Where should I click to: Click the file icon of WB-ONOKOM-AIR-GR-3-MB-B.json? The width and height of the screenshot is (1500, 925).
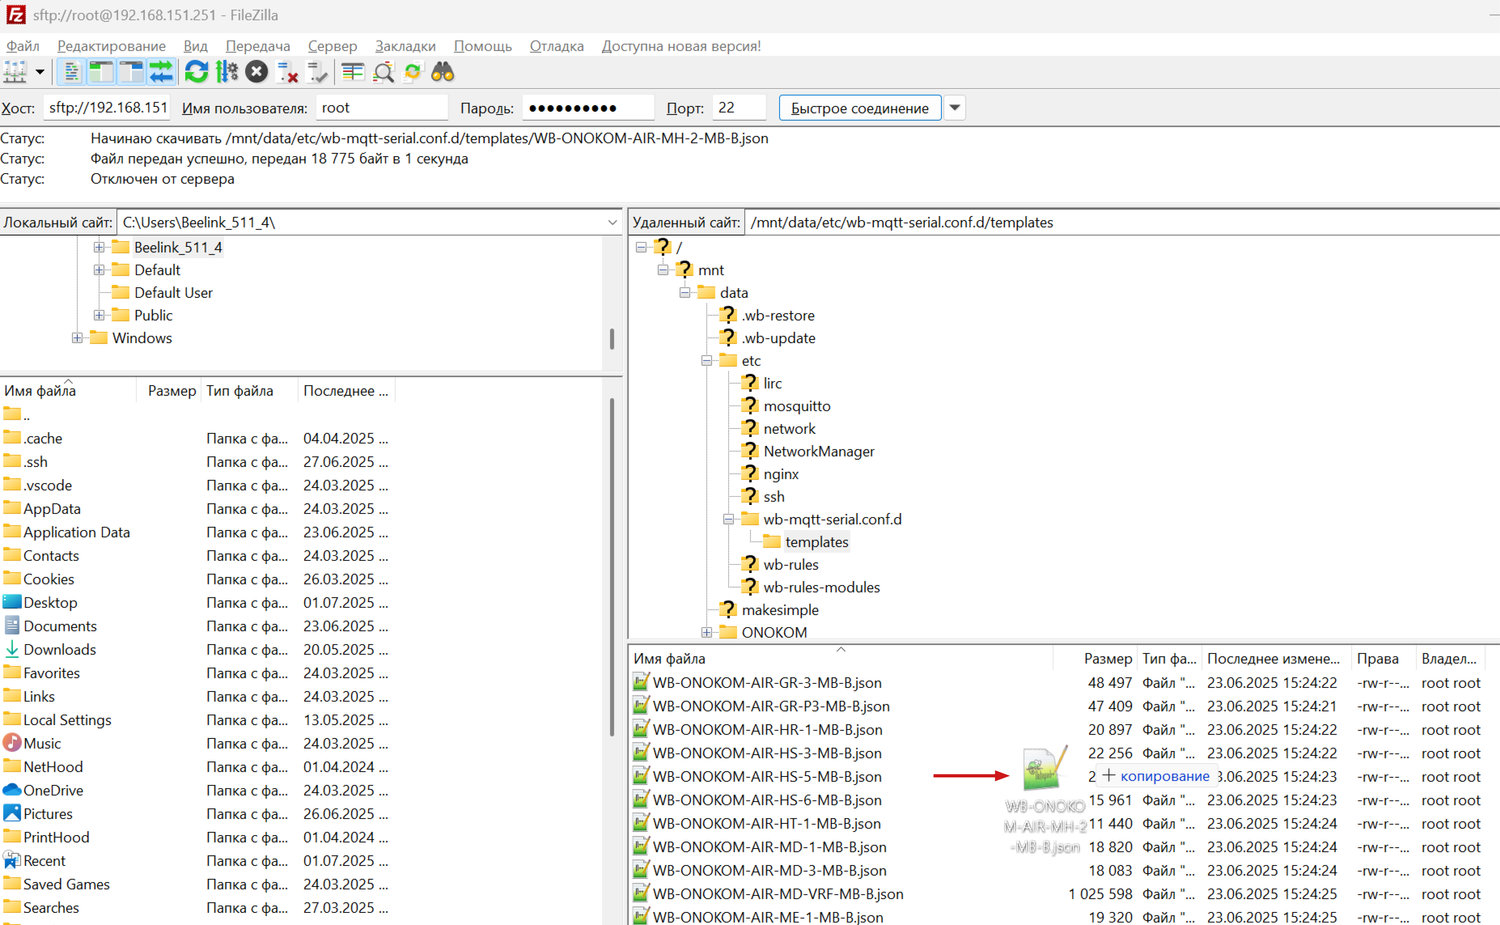(641, 683)
